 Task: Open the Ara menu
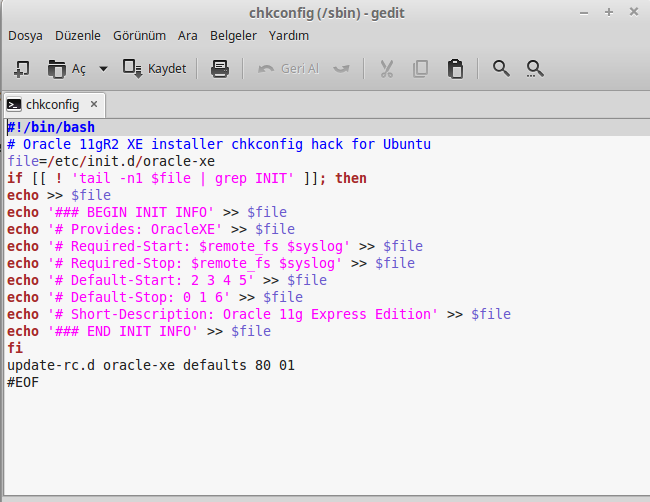pyautogui.click(x=188, y=36)
